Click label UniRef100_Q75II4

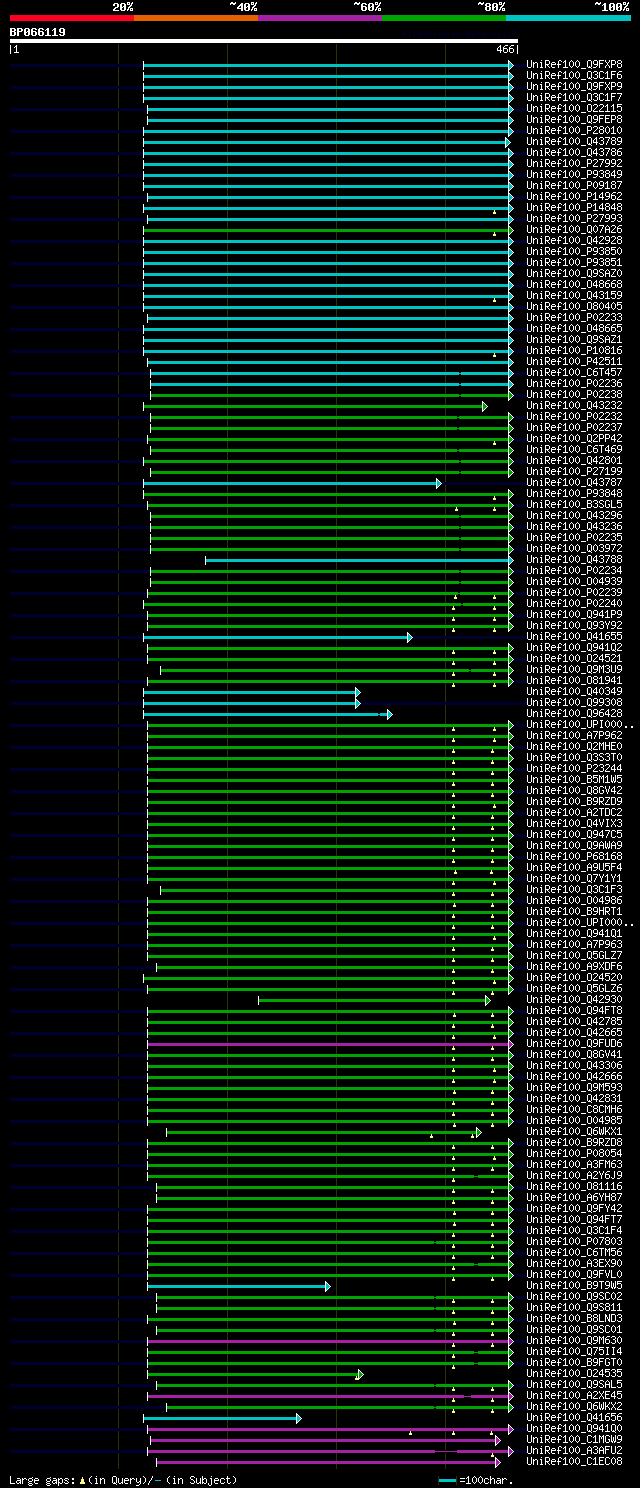pyautogui.click(x=574, y=1352)
